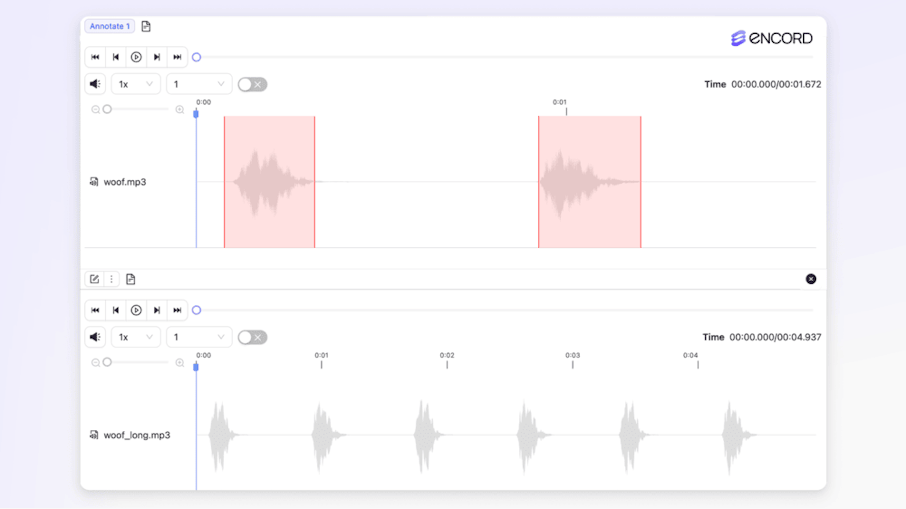Click zoom-in magnifier for woof.mp3 waveform
This screenshot has height=509, width=906.
tap(180, 109)
